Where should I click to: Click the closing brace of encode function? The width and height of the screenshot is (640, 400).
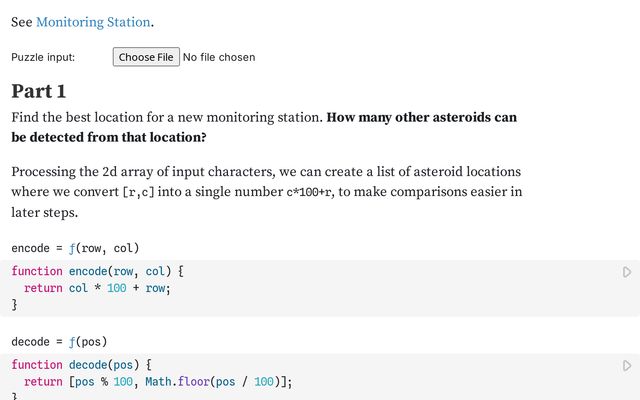coord(15,305)
